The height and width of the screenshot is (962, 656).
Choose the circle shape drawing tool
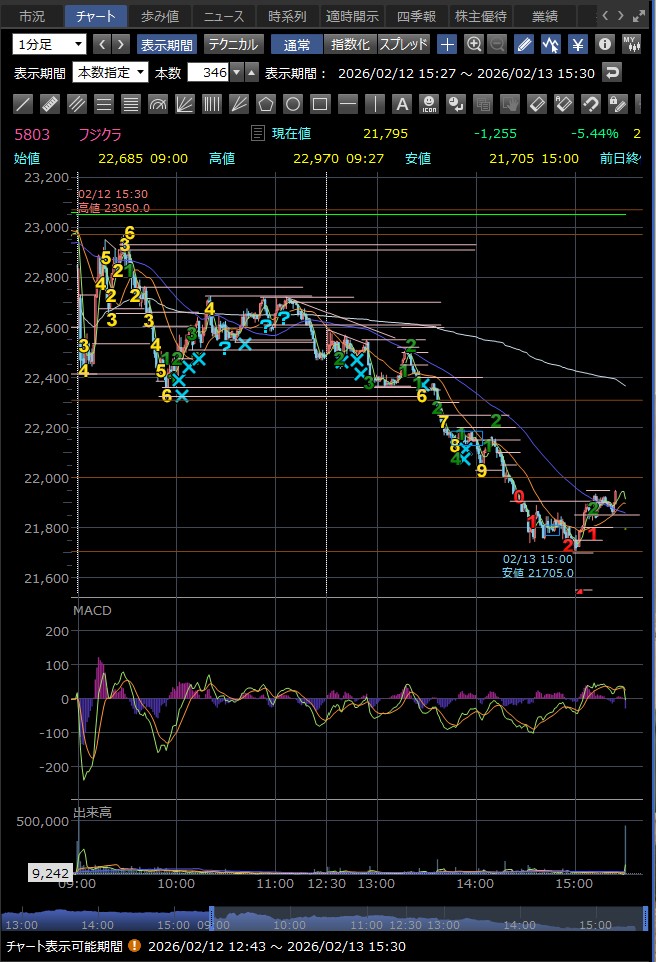[x=293, y=104]
